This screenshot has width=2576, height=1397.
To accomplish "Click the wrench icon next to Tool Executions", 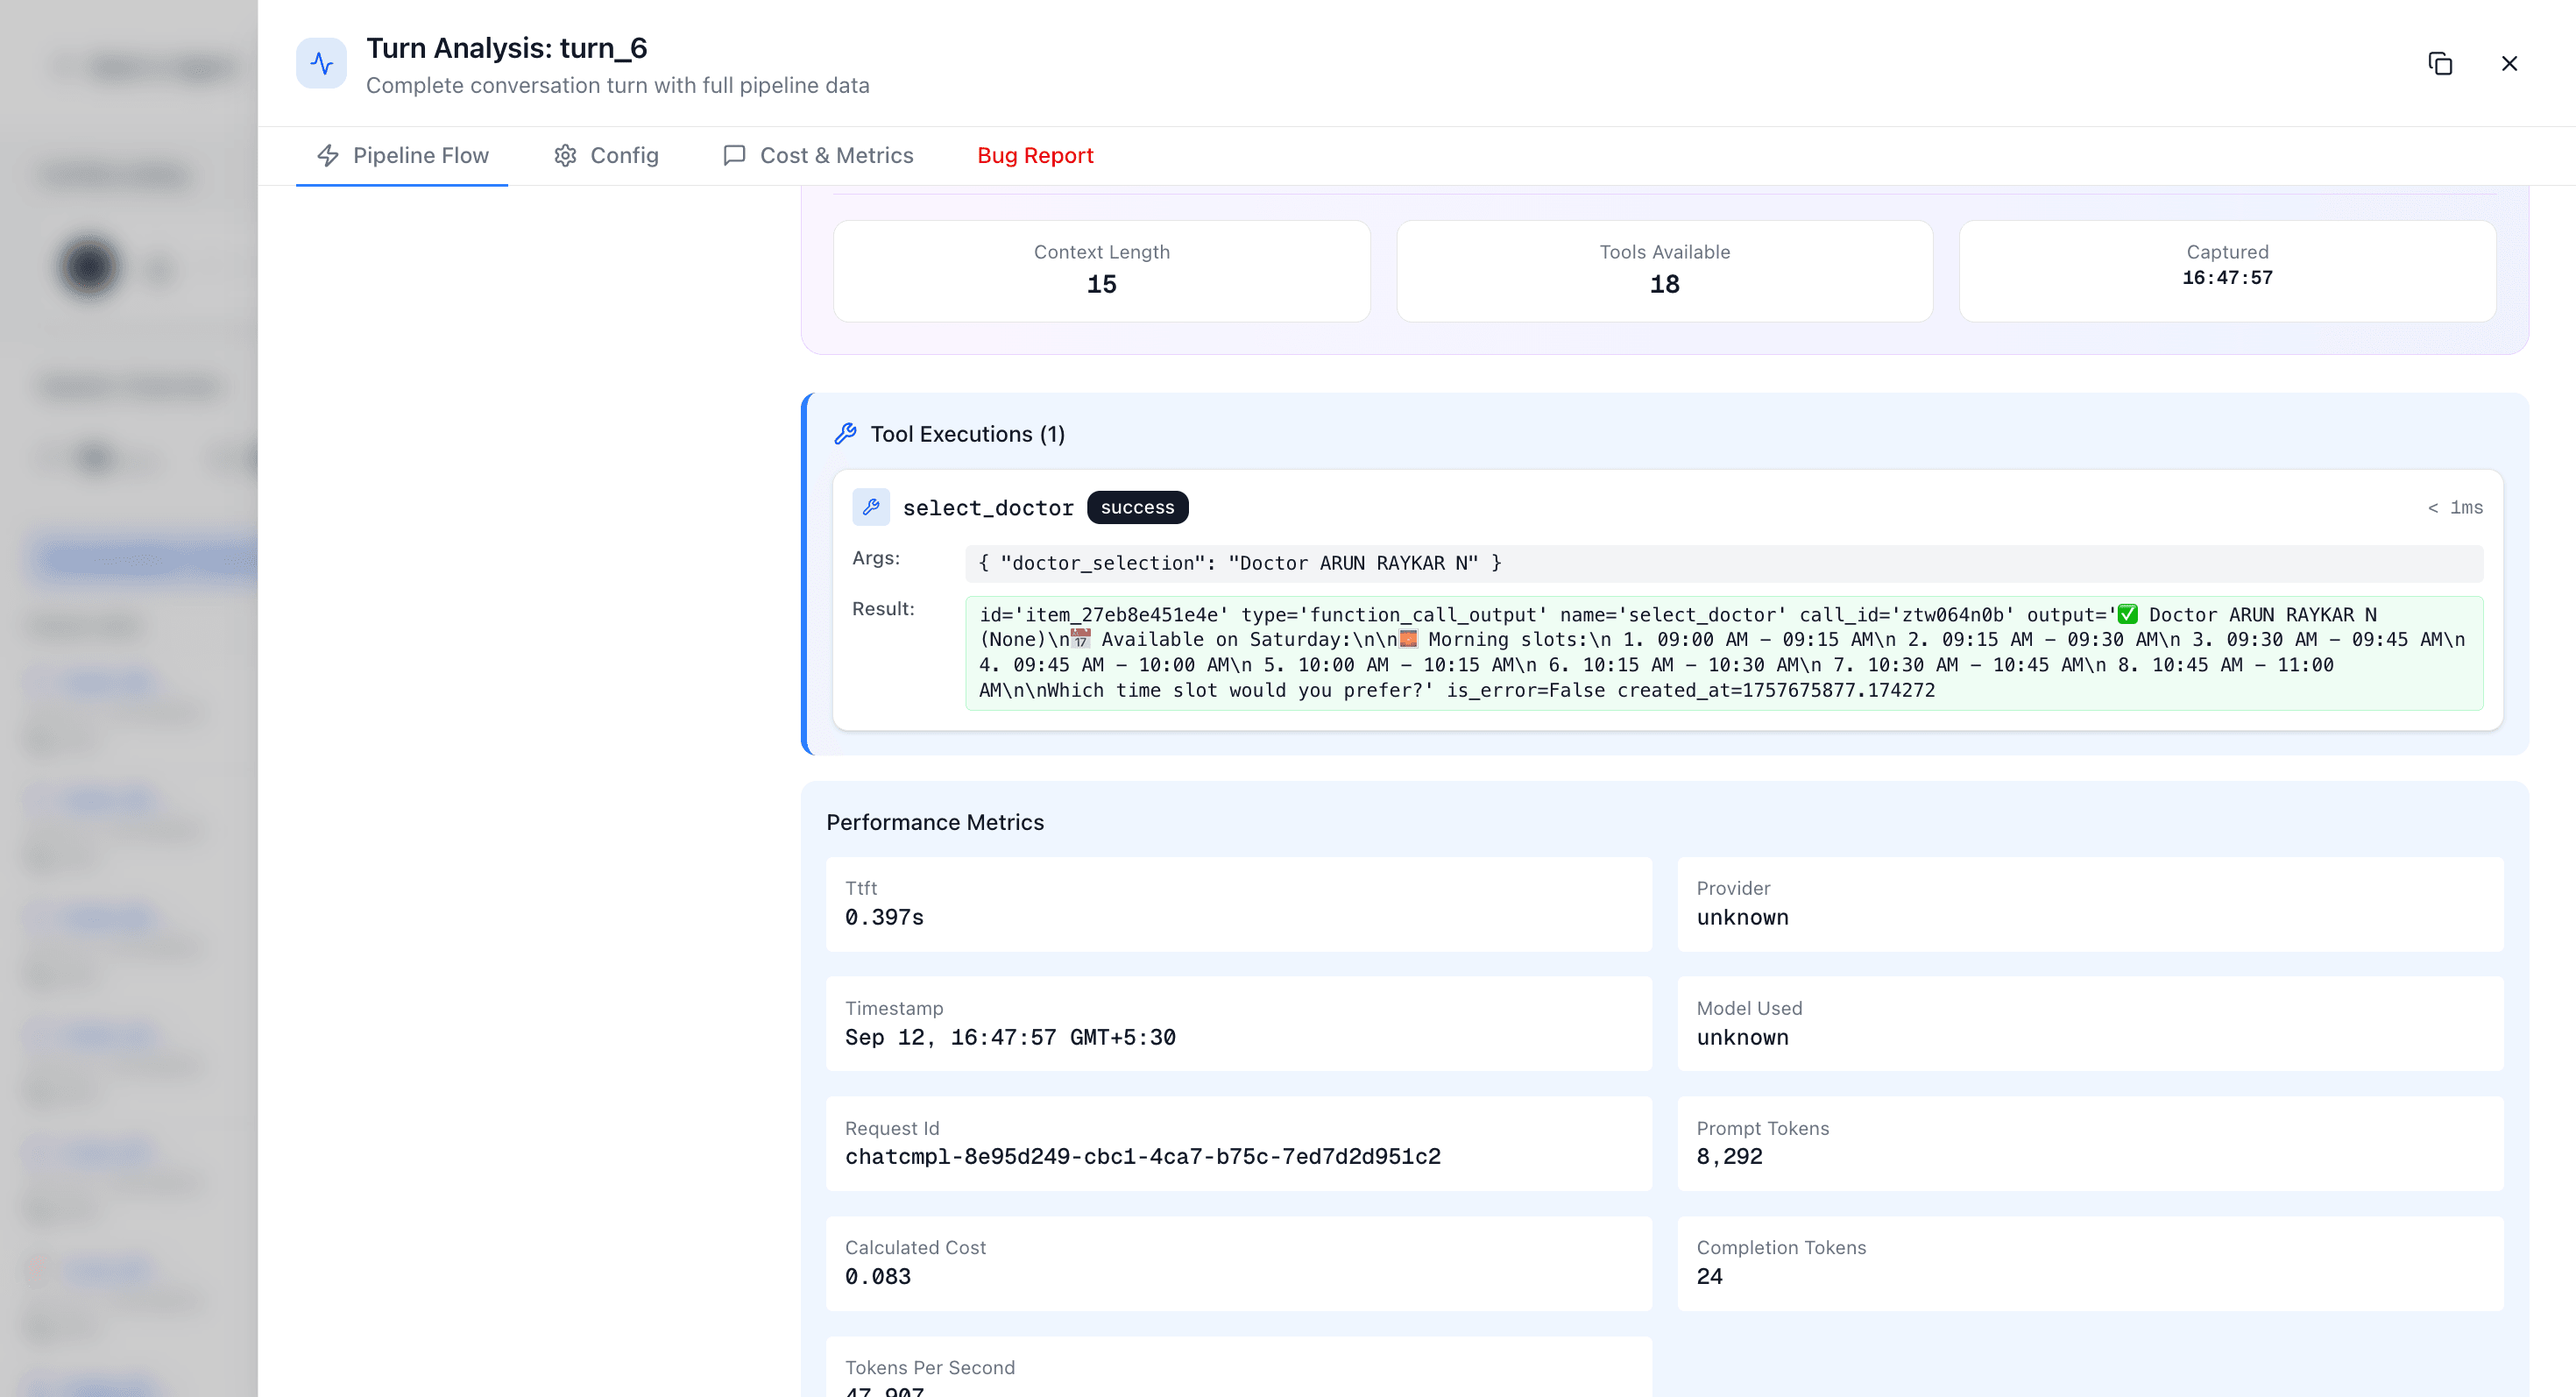I will [x=846, y=433].
